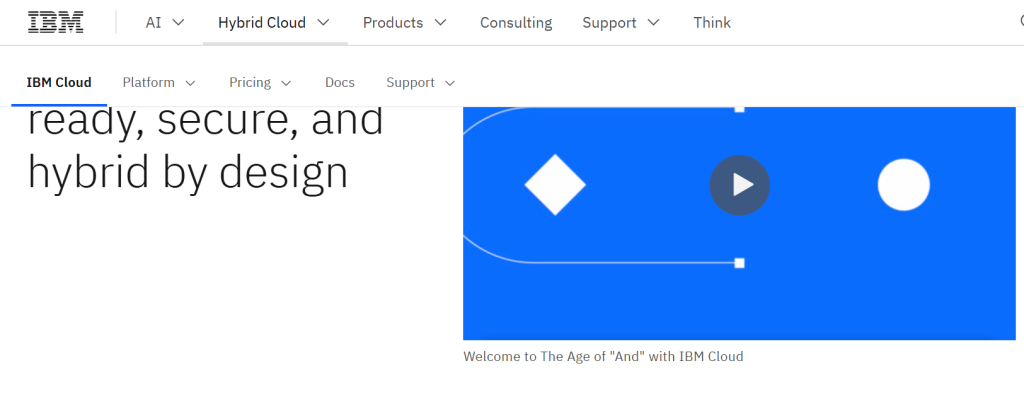Click the white diamond in the video

[555, 185]
